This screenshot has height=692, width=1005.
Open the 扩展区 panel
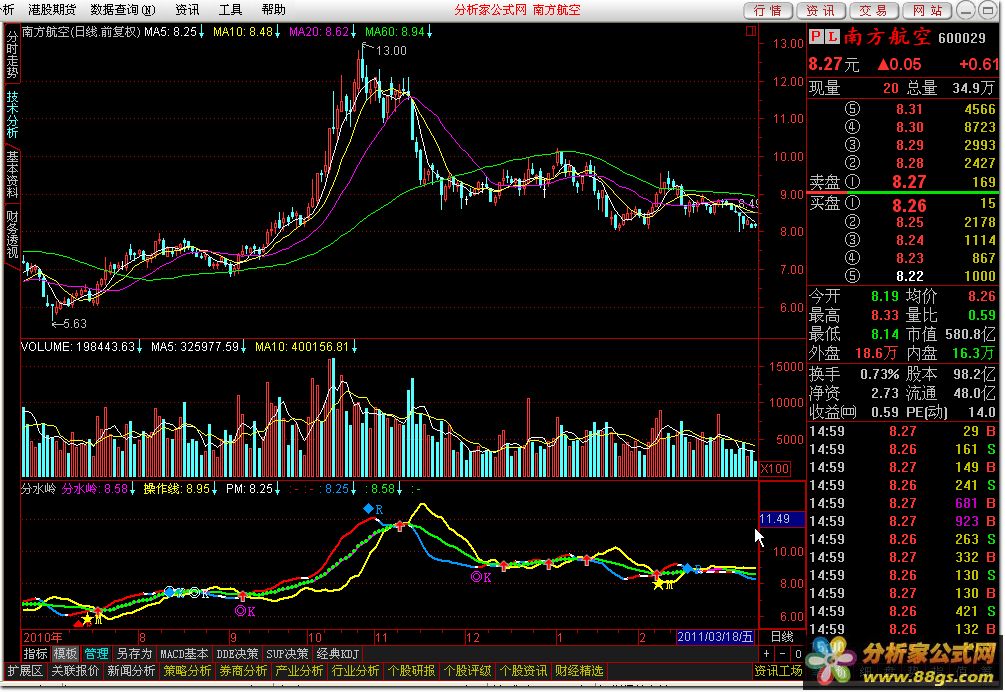click(25, 671)
